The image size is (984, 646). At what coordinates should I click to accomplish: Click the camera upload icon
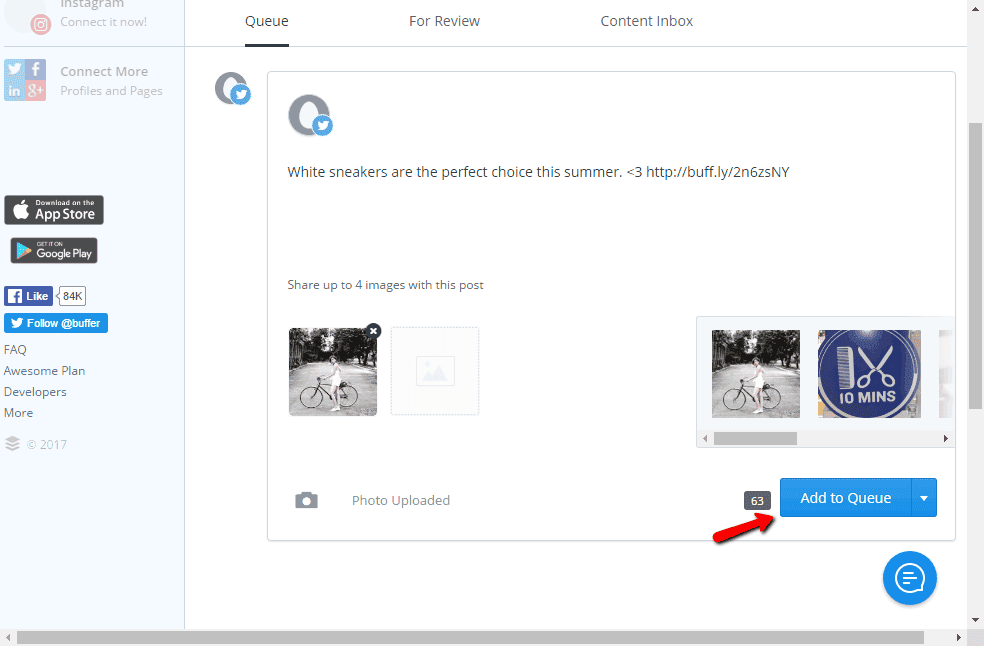306,500
